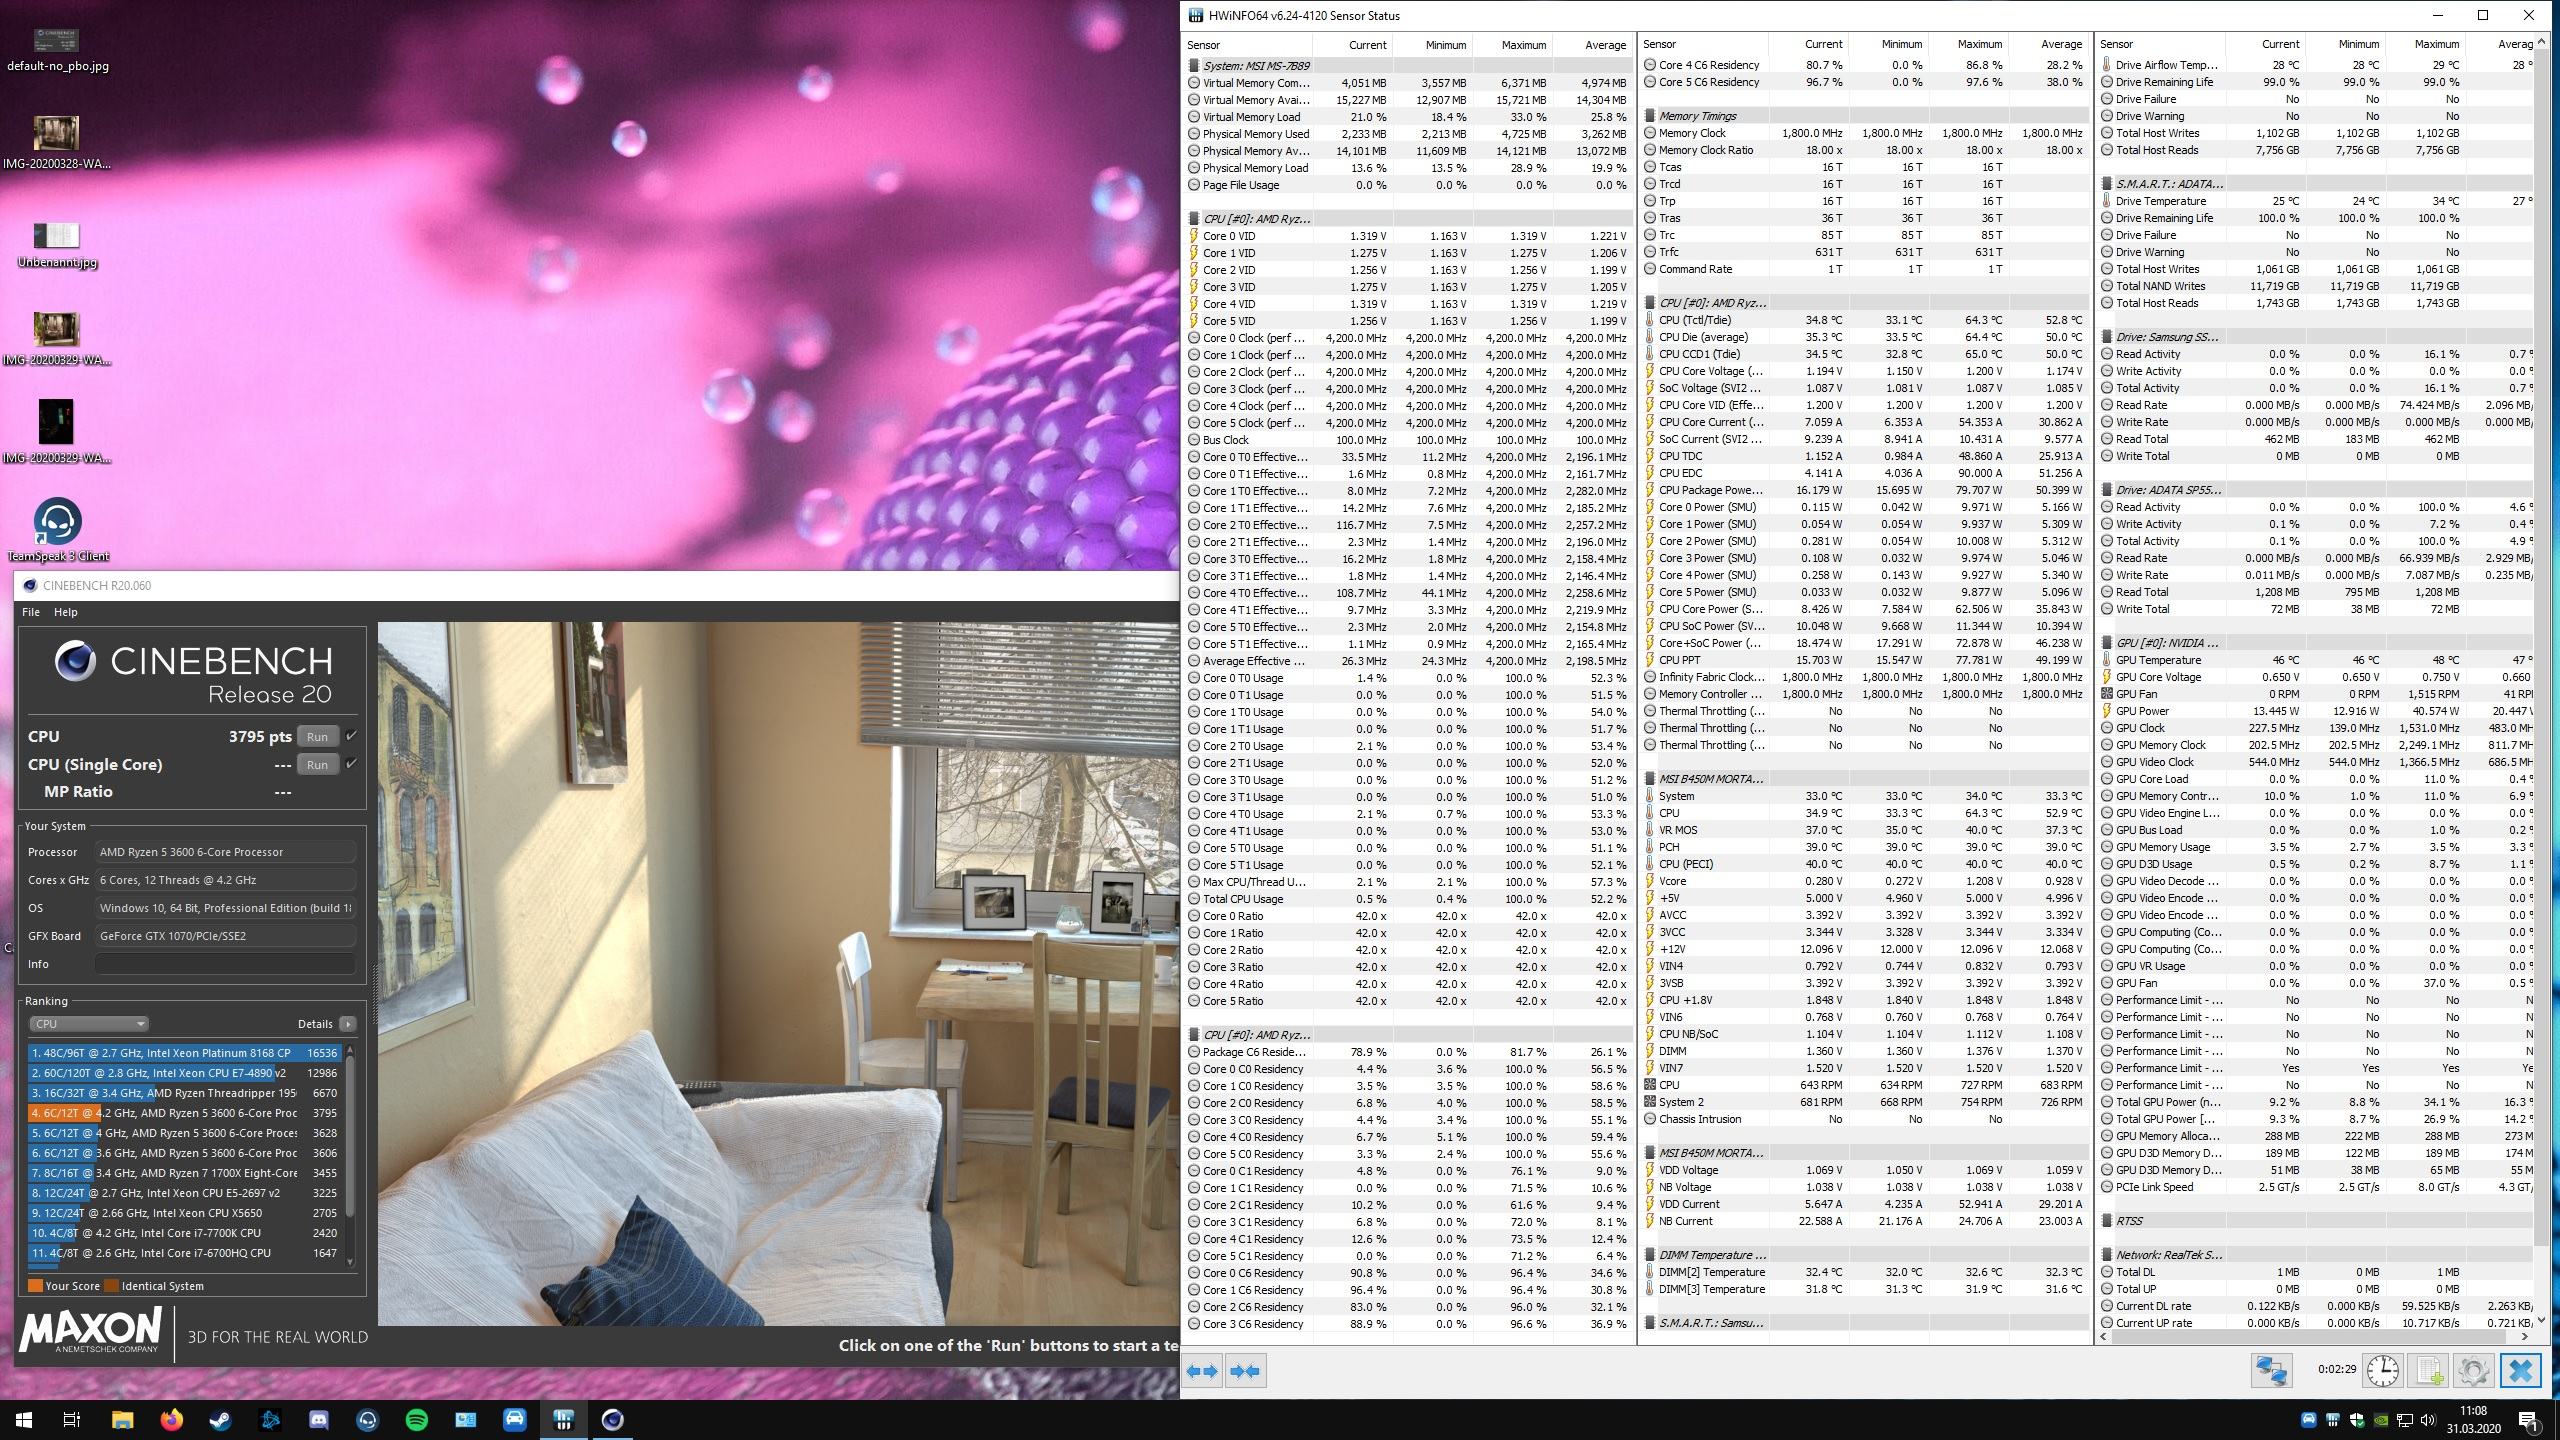Launch TeamSpeak 3 Client desktop shortcut
Viewport: 2560px width, 1440px height.
(57, 530)
